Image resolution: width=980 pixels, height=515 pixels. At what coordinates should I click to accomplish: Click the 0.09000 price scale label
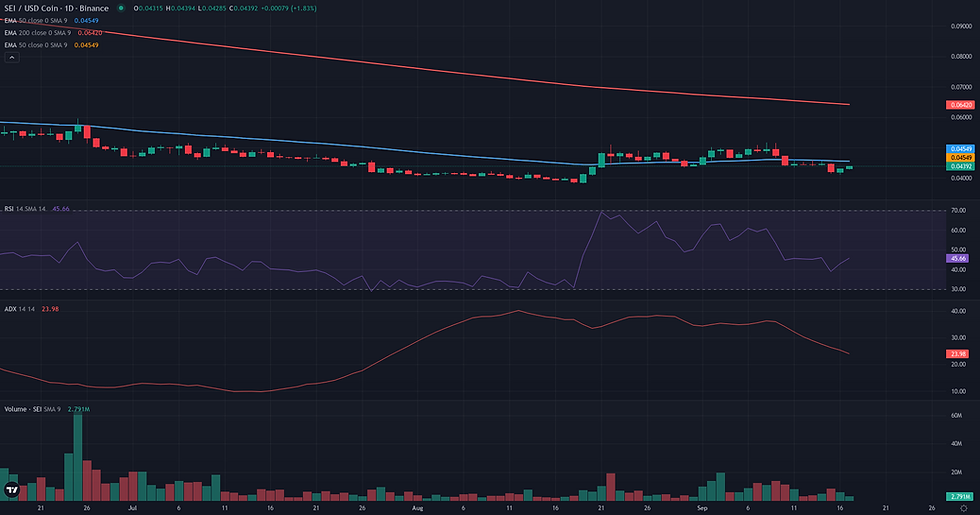pyautogui.click(x=961, y=26)
